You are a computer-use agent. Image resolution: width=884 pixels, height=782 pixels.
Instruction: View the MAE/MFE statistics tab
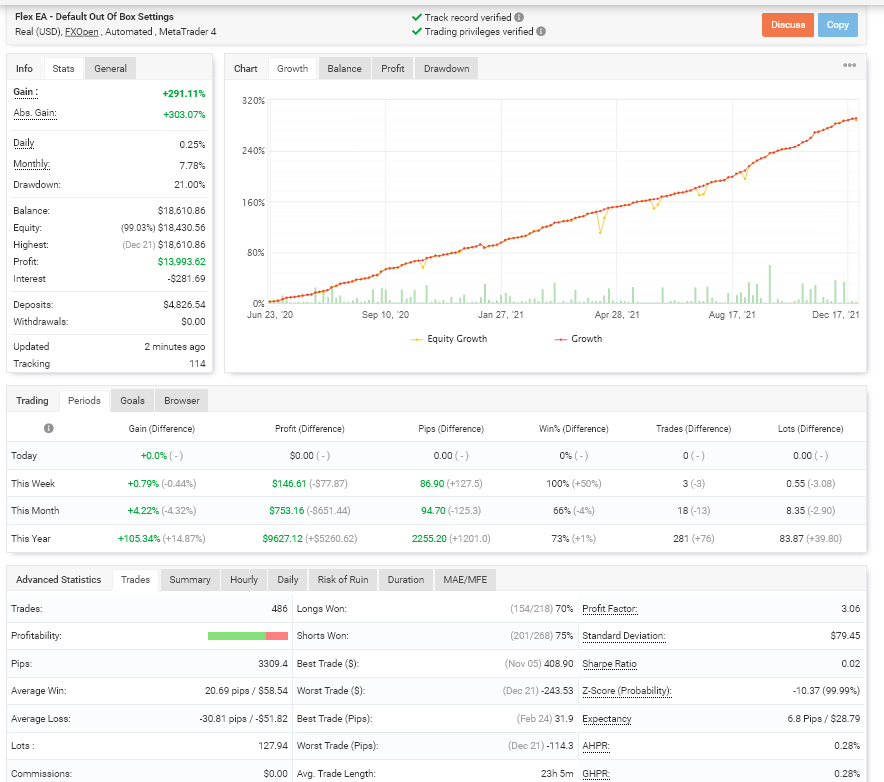[x=464, y=579]
